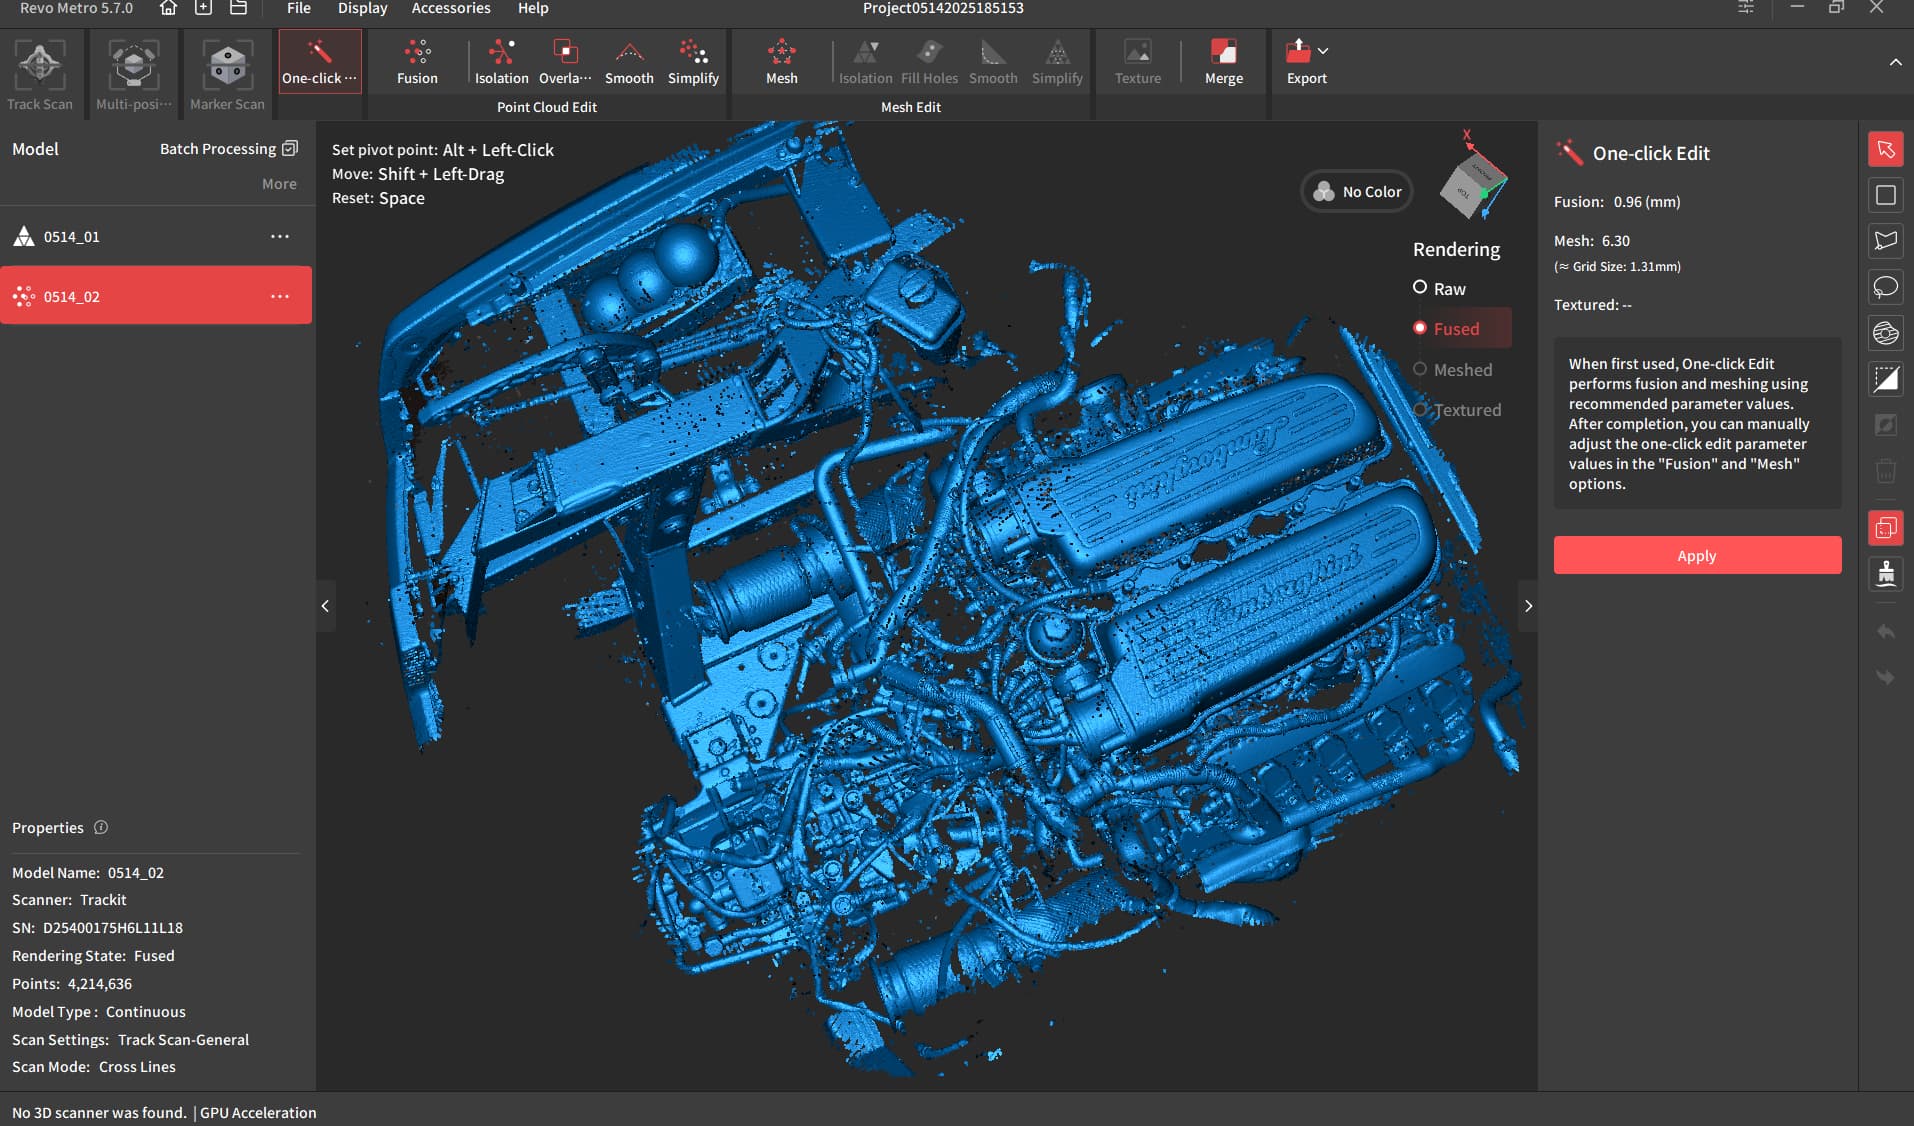Open options for model 0514_01

pos(280,236)
